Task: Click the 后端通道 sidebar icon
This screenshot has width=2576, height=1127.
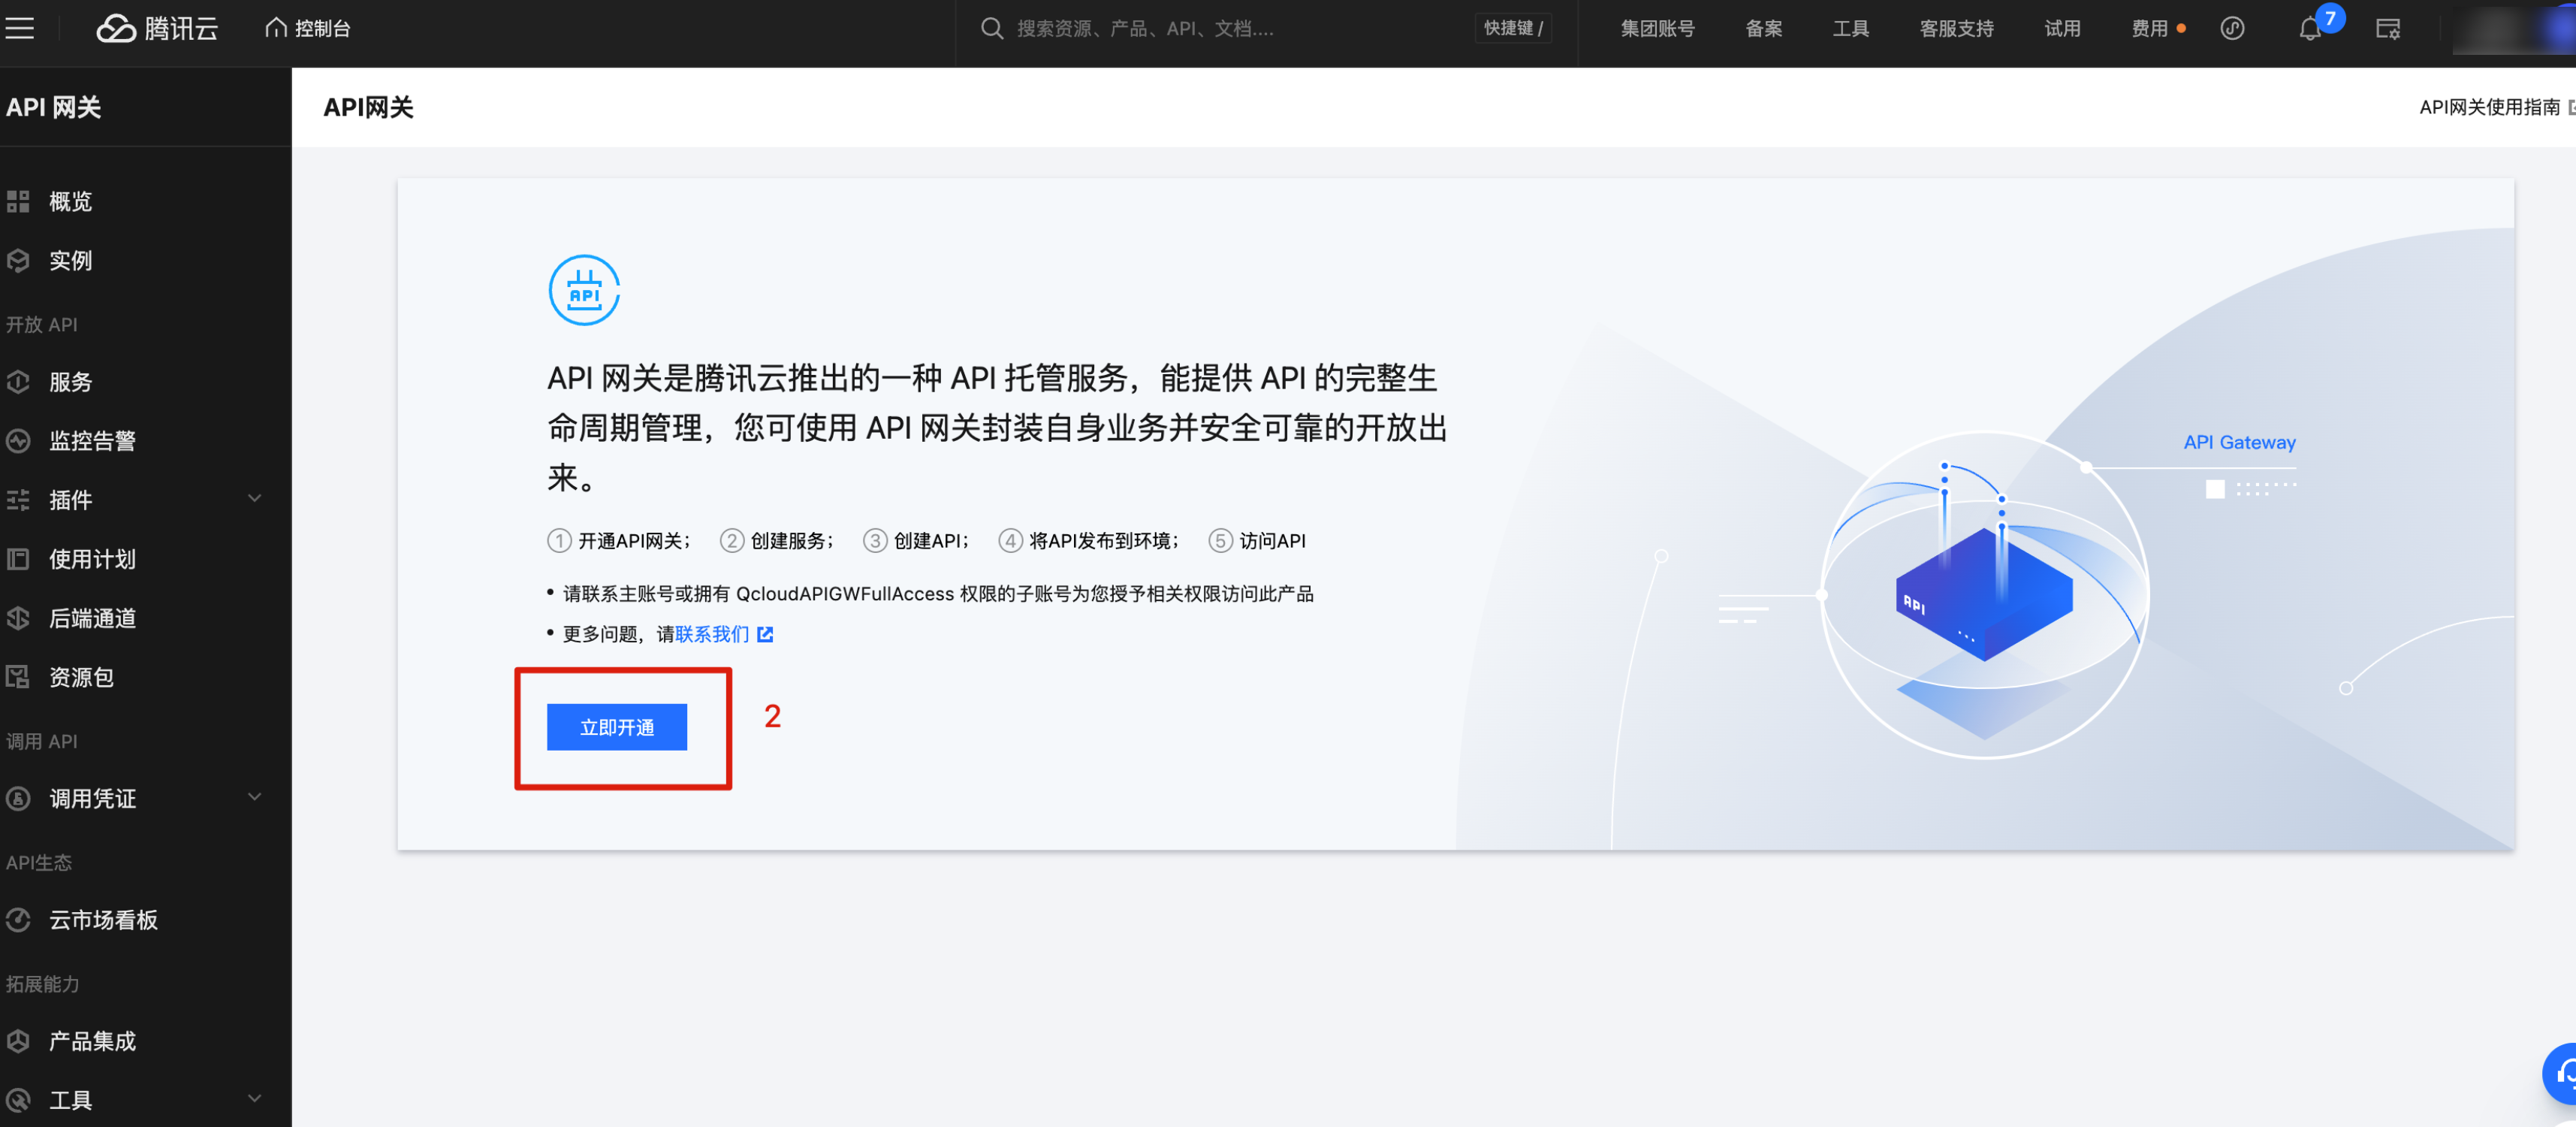Action: pyautogui.click(x=18, y=617)
